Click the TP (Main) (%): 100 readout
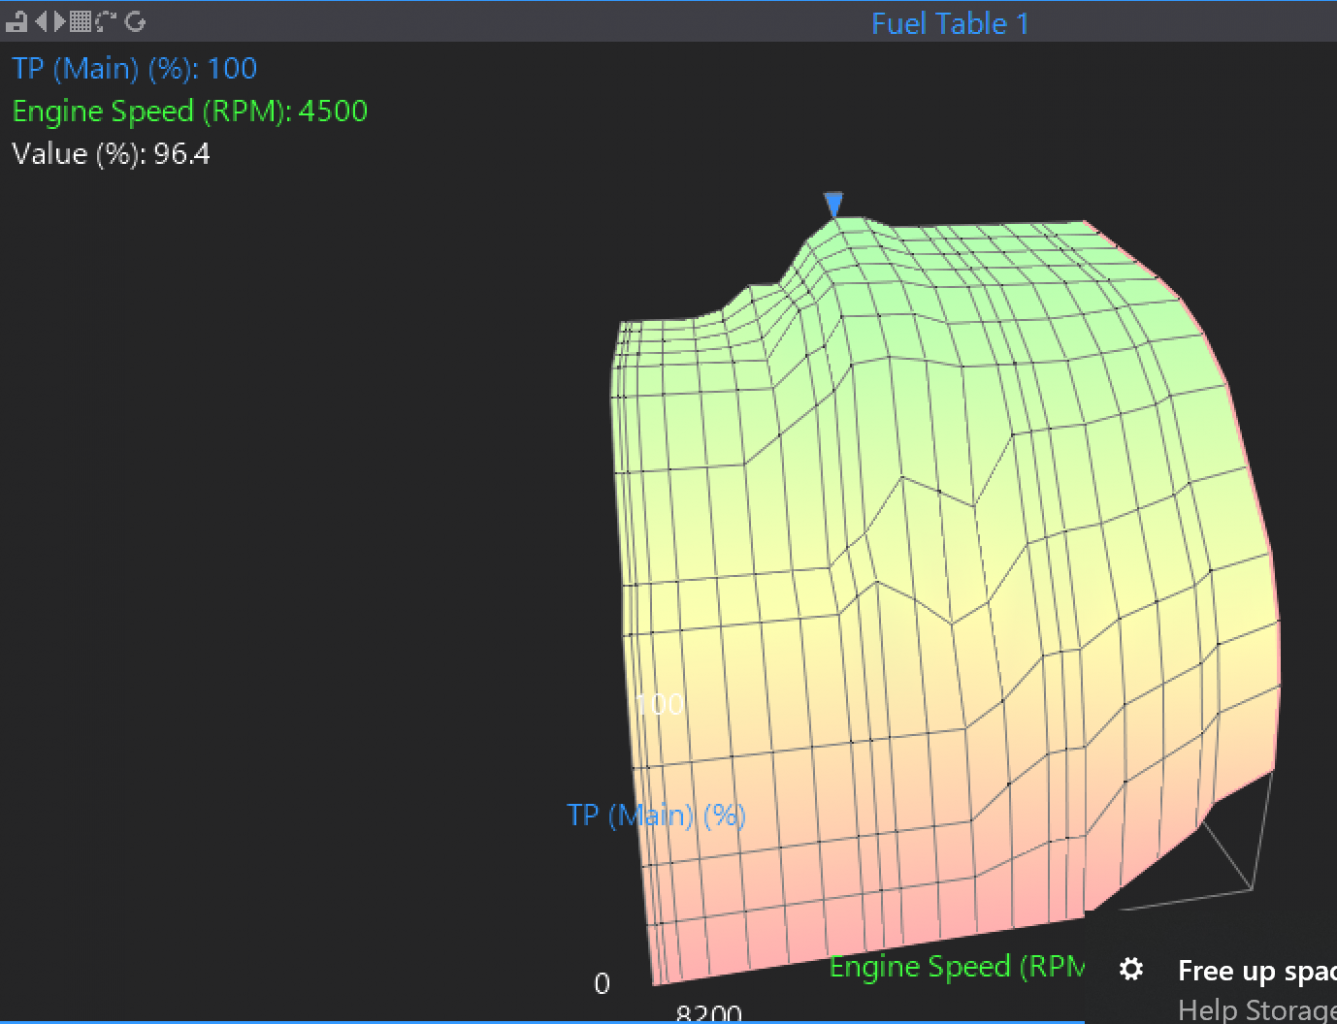This screenshot has width=1337, height=1024. pyautogui.click(x=134, y=69)
